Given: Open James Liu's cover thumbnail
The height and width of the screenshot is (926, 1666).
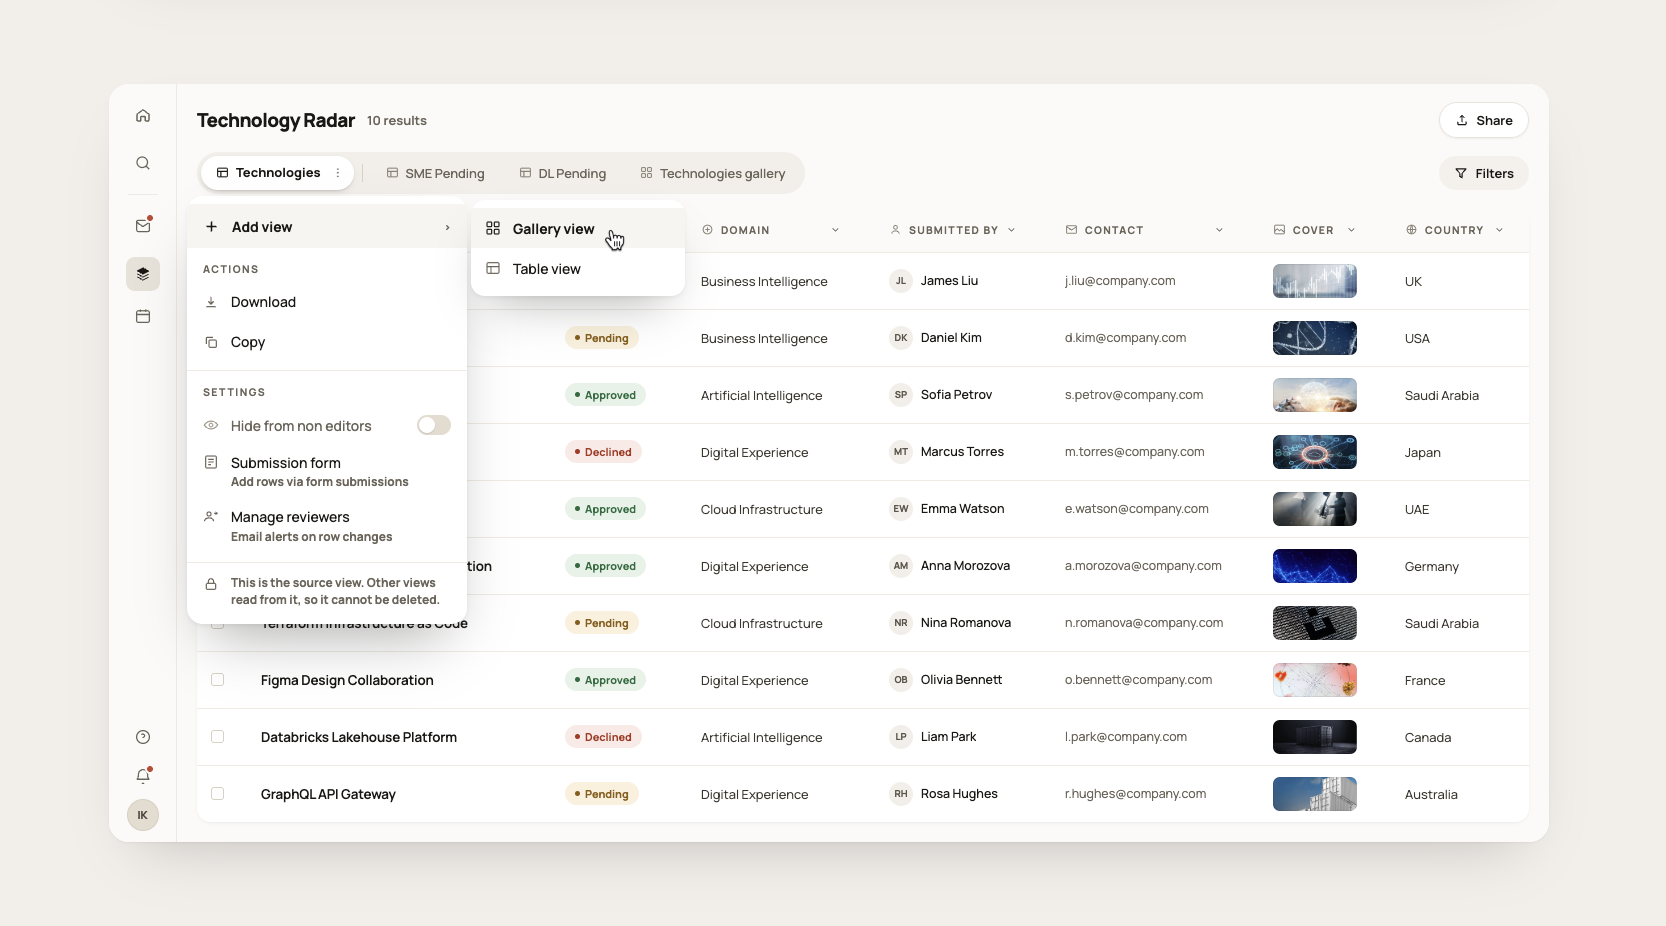Looking at the screenshot, I should pyautogui.click(x=1315, y=281).
